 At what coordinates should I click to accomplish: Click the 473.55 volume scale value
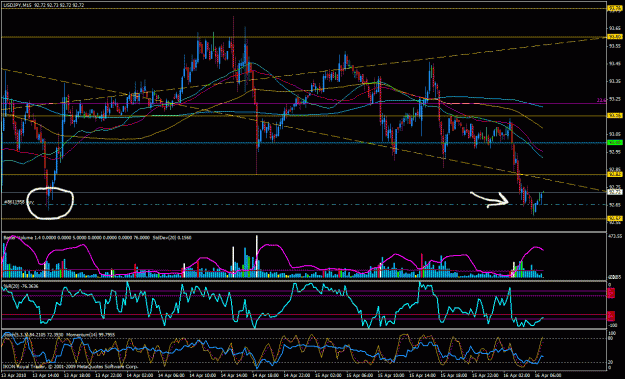(614, 236)
